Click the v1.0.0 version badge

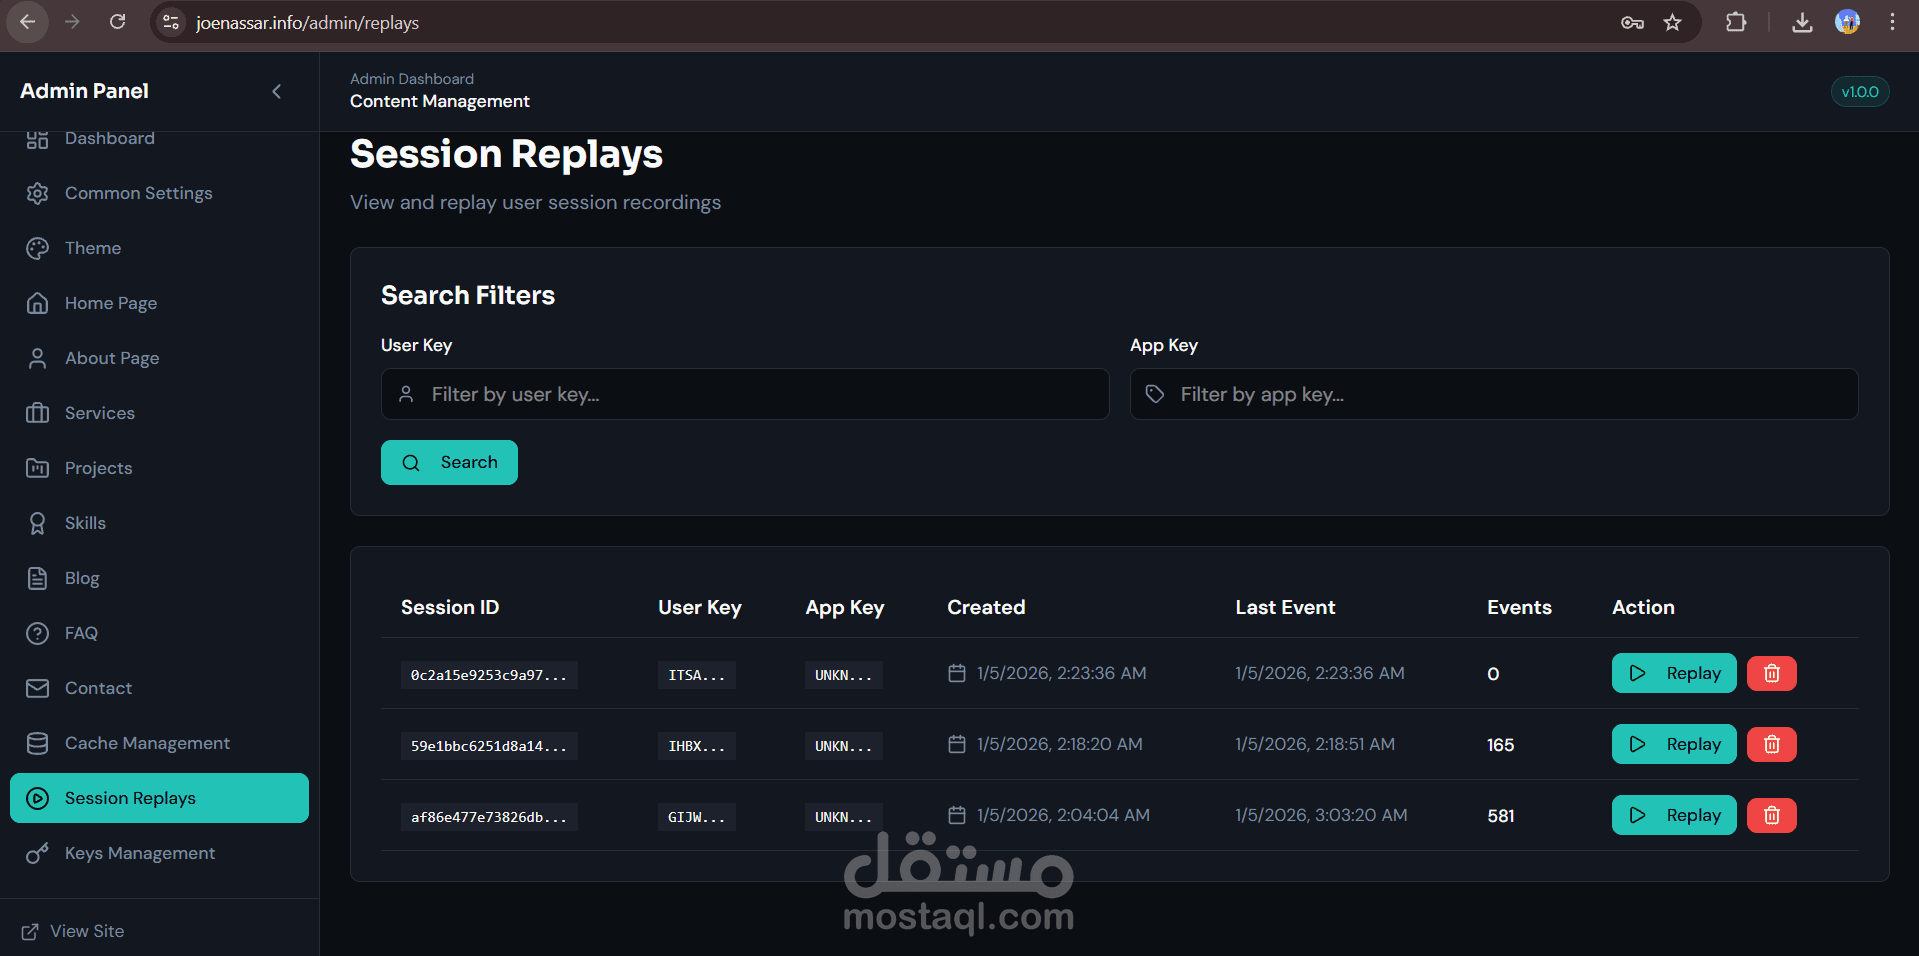1860,92
